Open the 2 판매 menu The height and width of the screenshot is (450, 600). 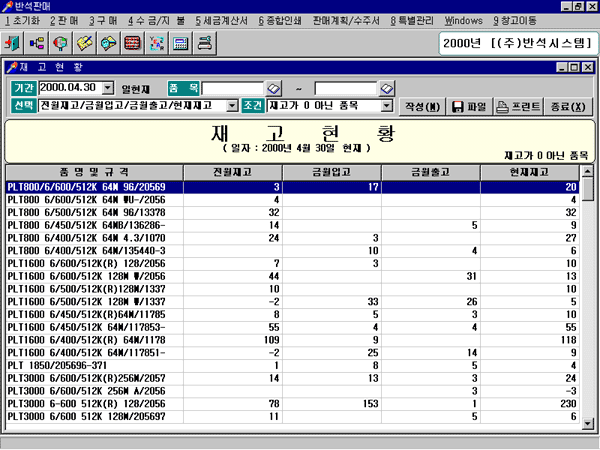pos(64,21)
